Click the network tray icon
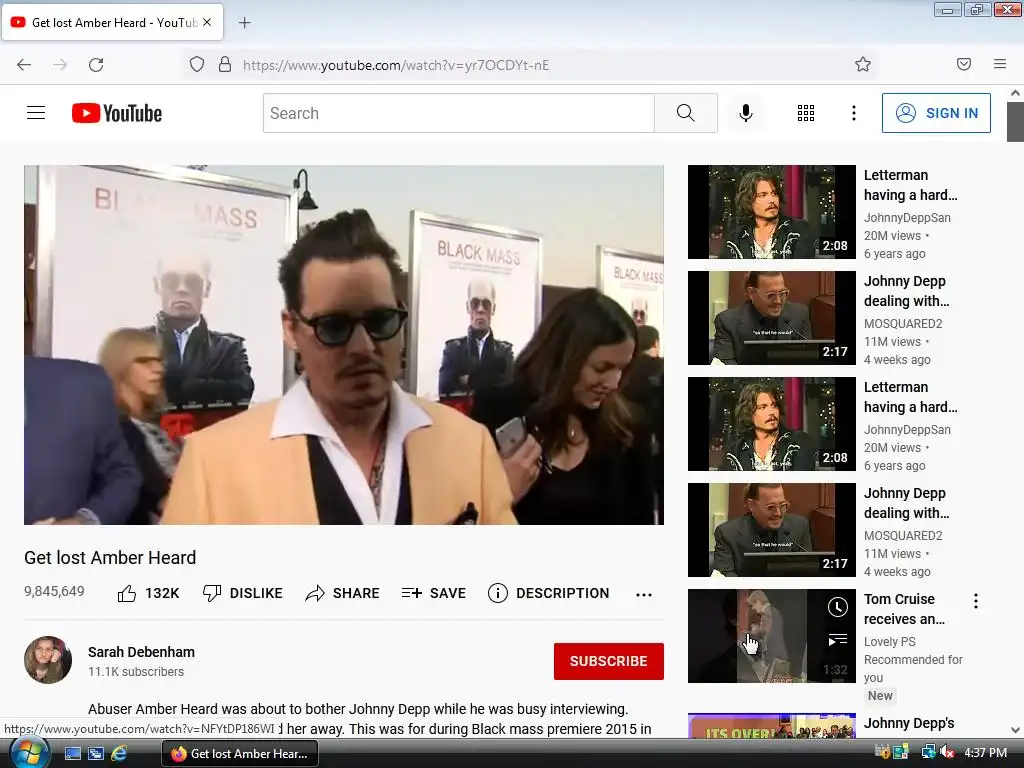This screenshot has height=768, width=1024. click(928, 753)
